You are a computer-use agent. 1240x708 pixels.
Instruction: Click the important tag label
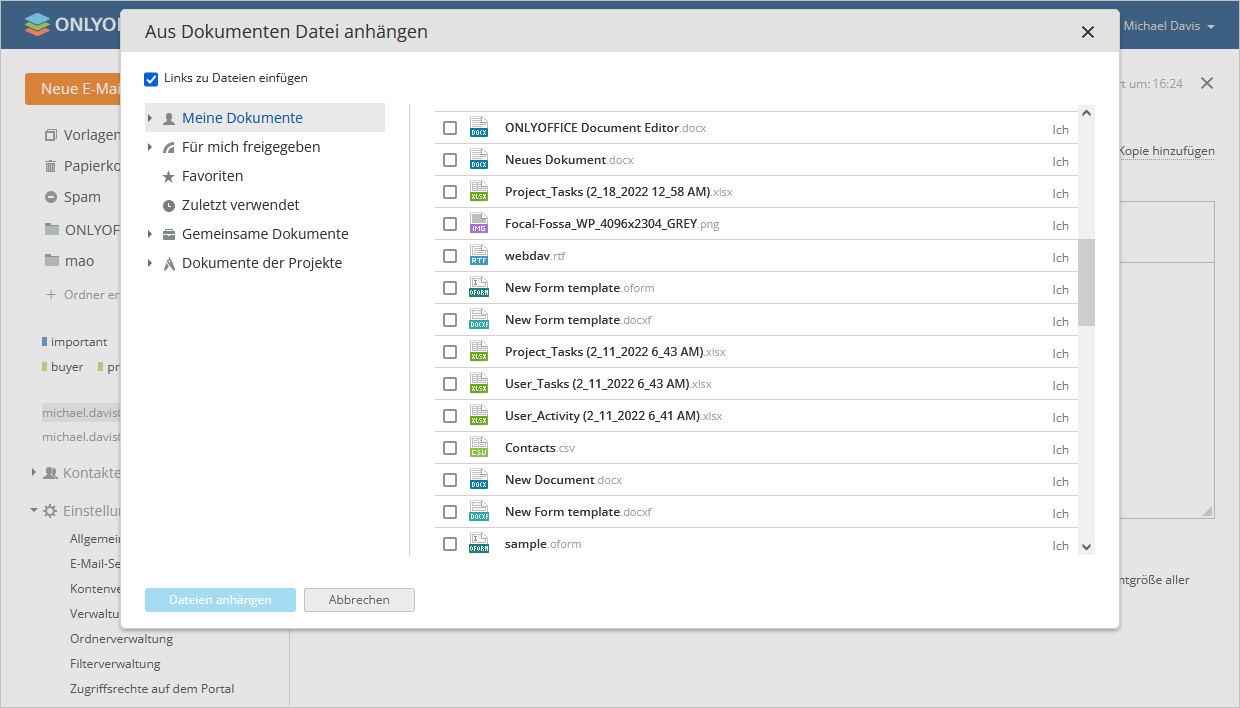pos(79,342)
